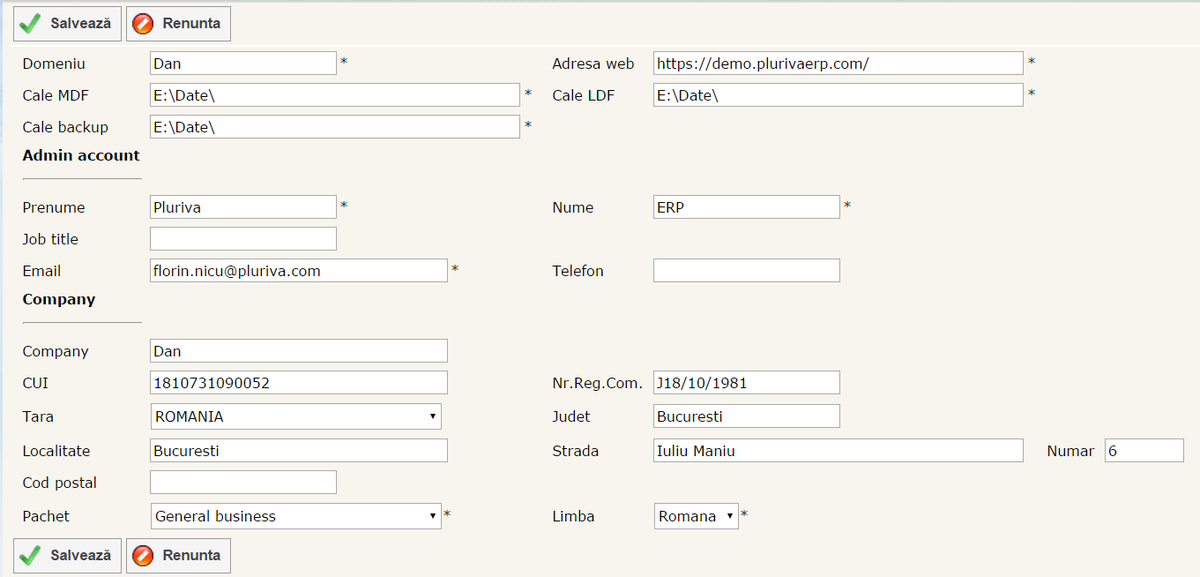Focus the Email address field

point(298,271)
